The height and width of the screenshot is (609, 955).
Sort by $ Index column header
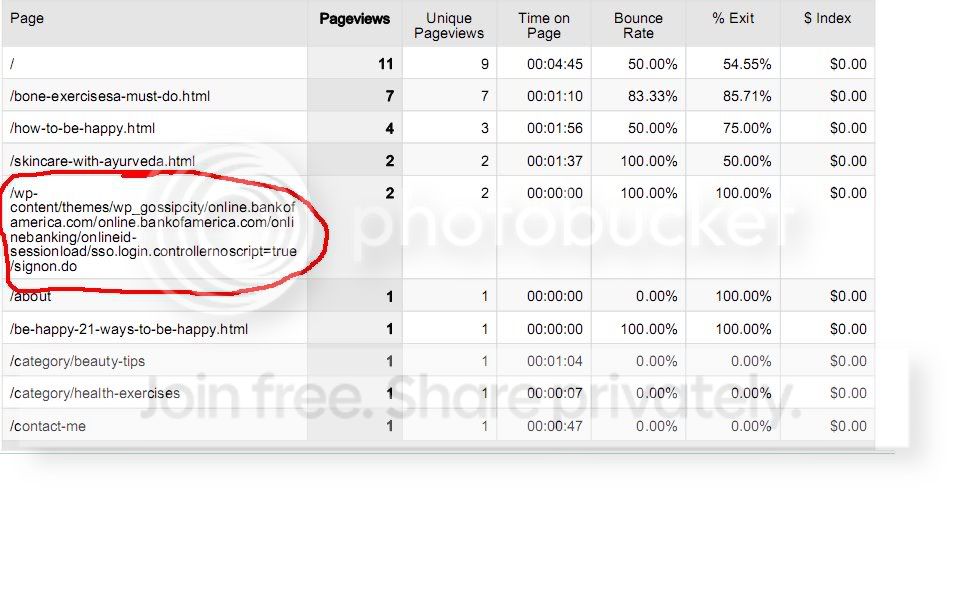827,18
